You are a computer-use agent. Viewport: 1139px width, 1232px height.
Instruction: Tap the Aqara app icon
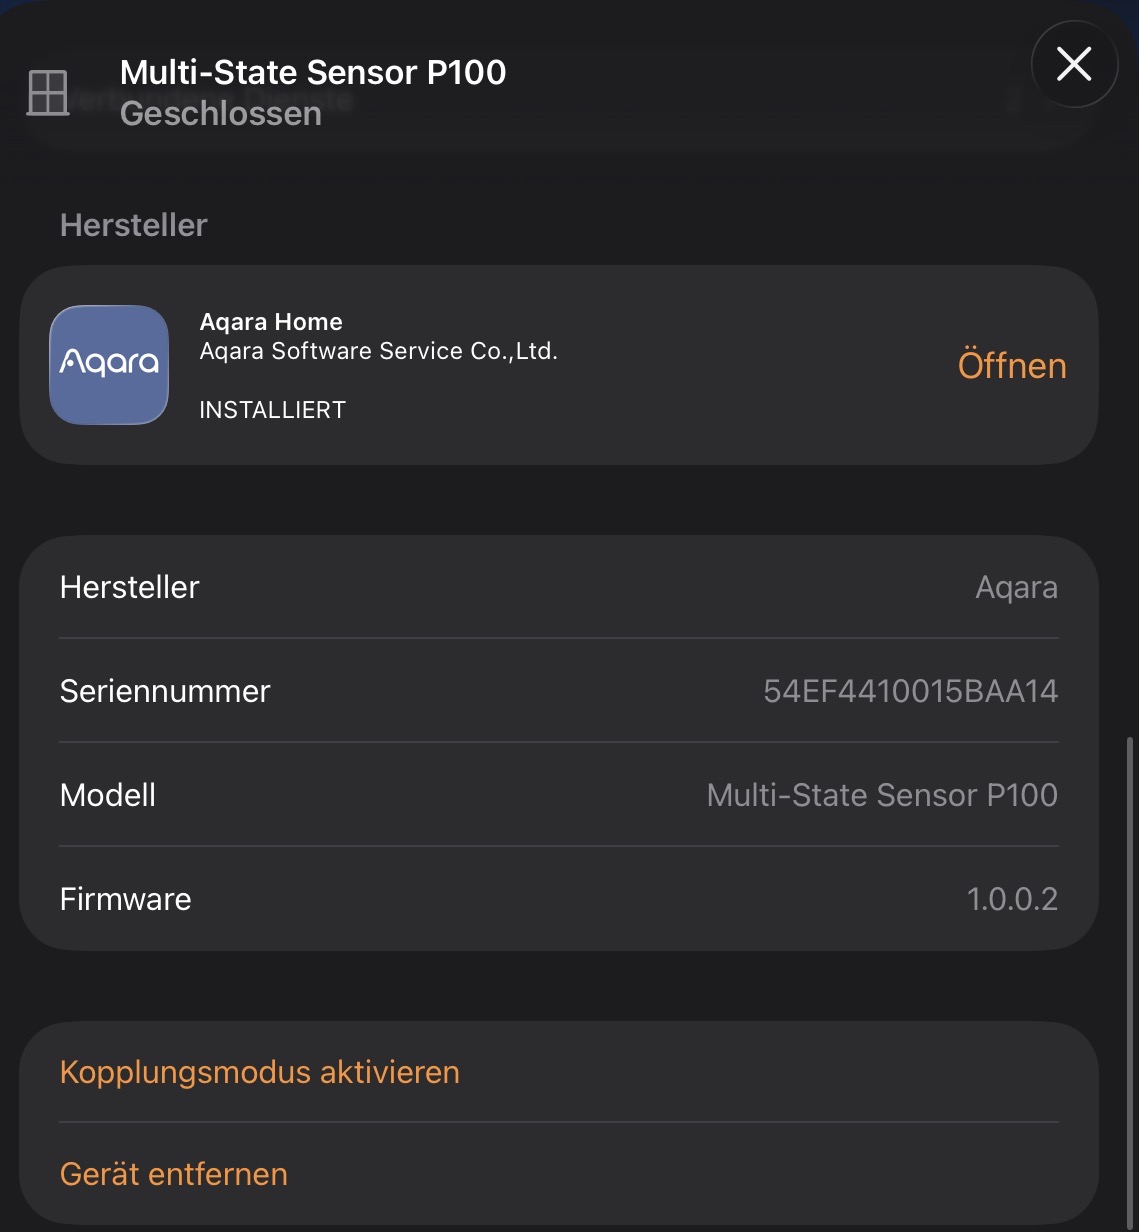pos(109,365)
